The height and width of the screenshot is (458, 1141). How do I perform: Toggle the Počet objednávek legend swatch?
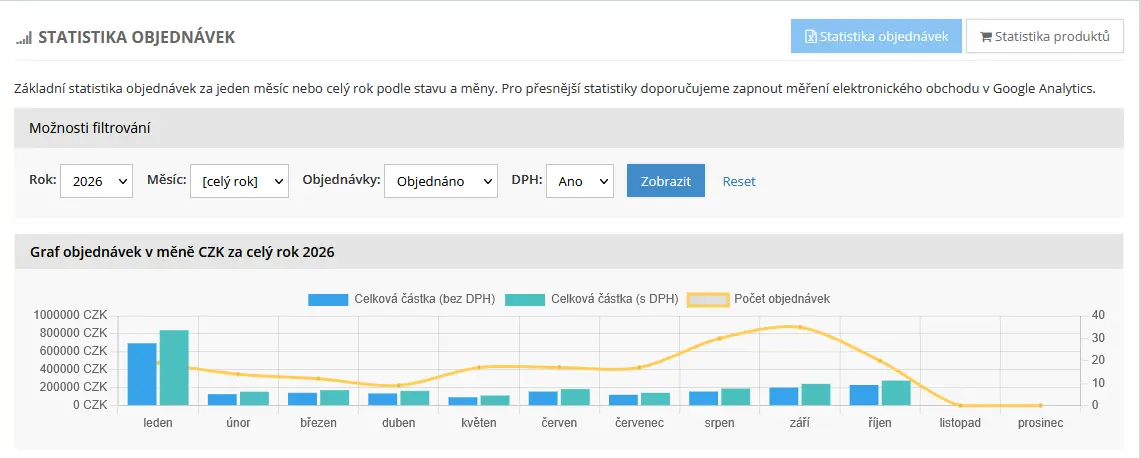(x=708, y=299)
